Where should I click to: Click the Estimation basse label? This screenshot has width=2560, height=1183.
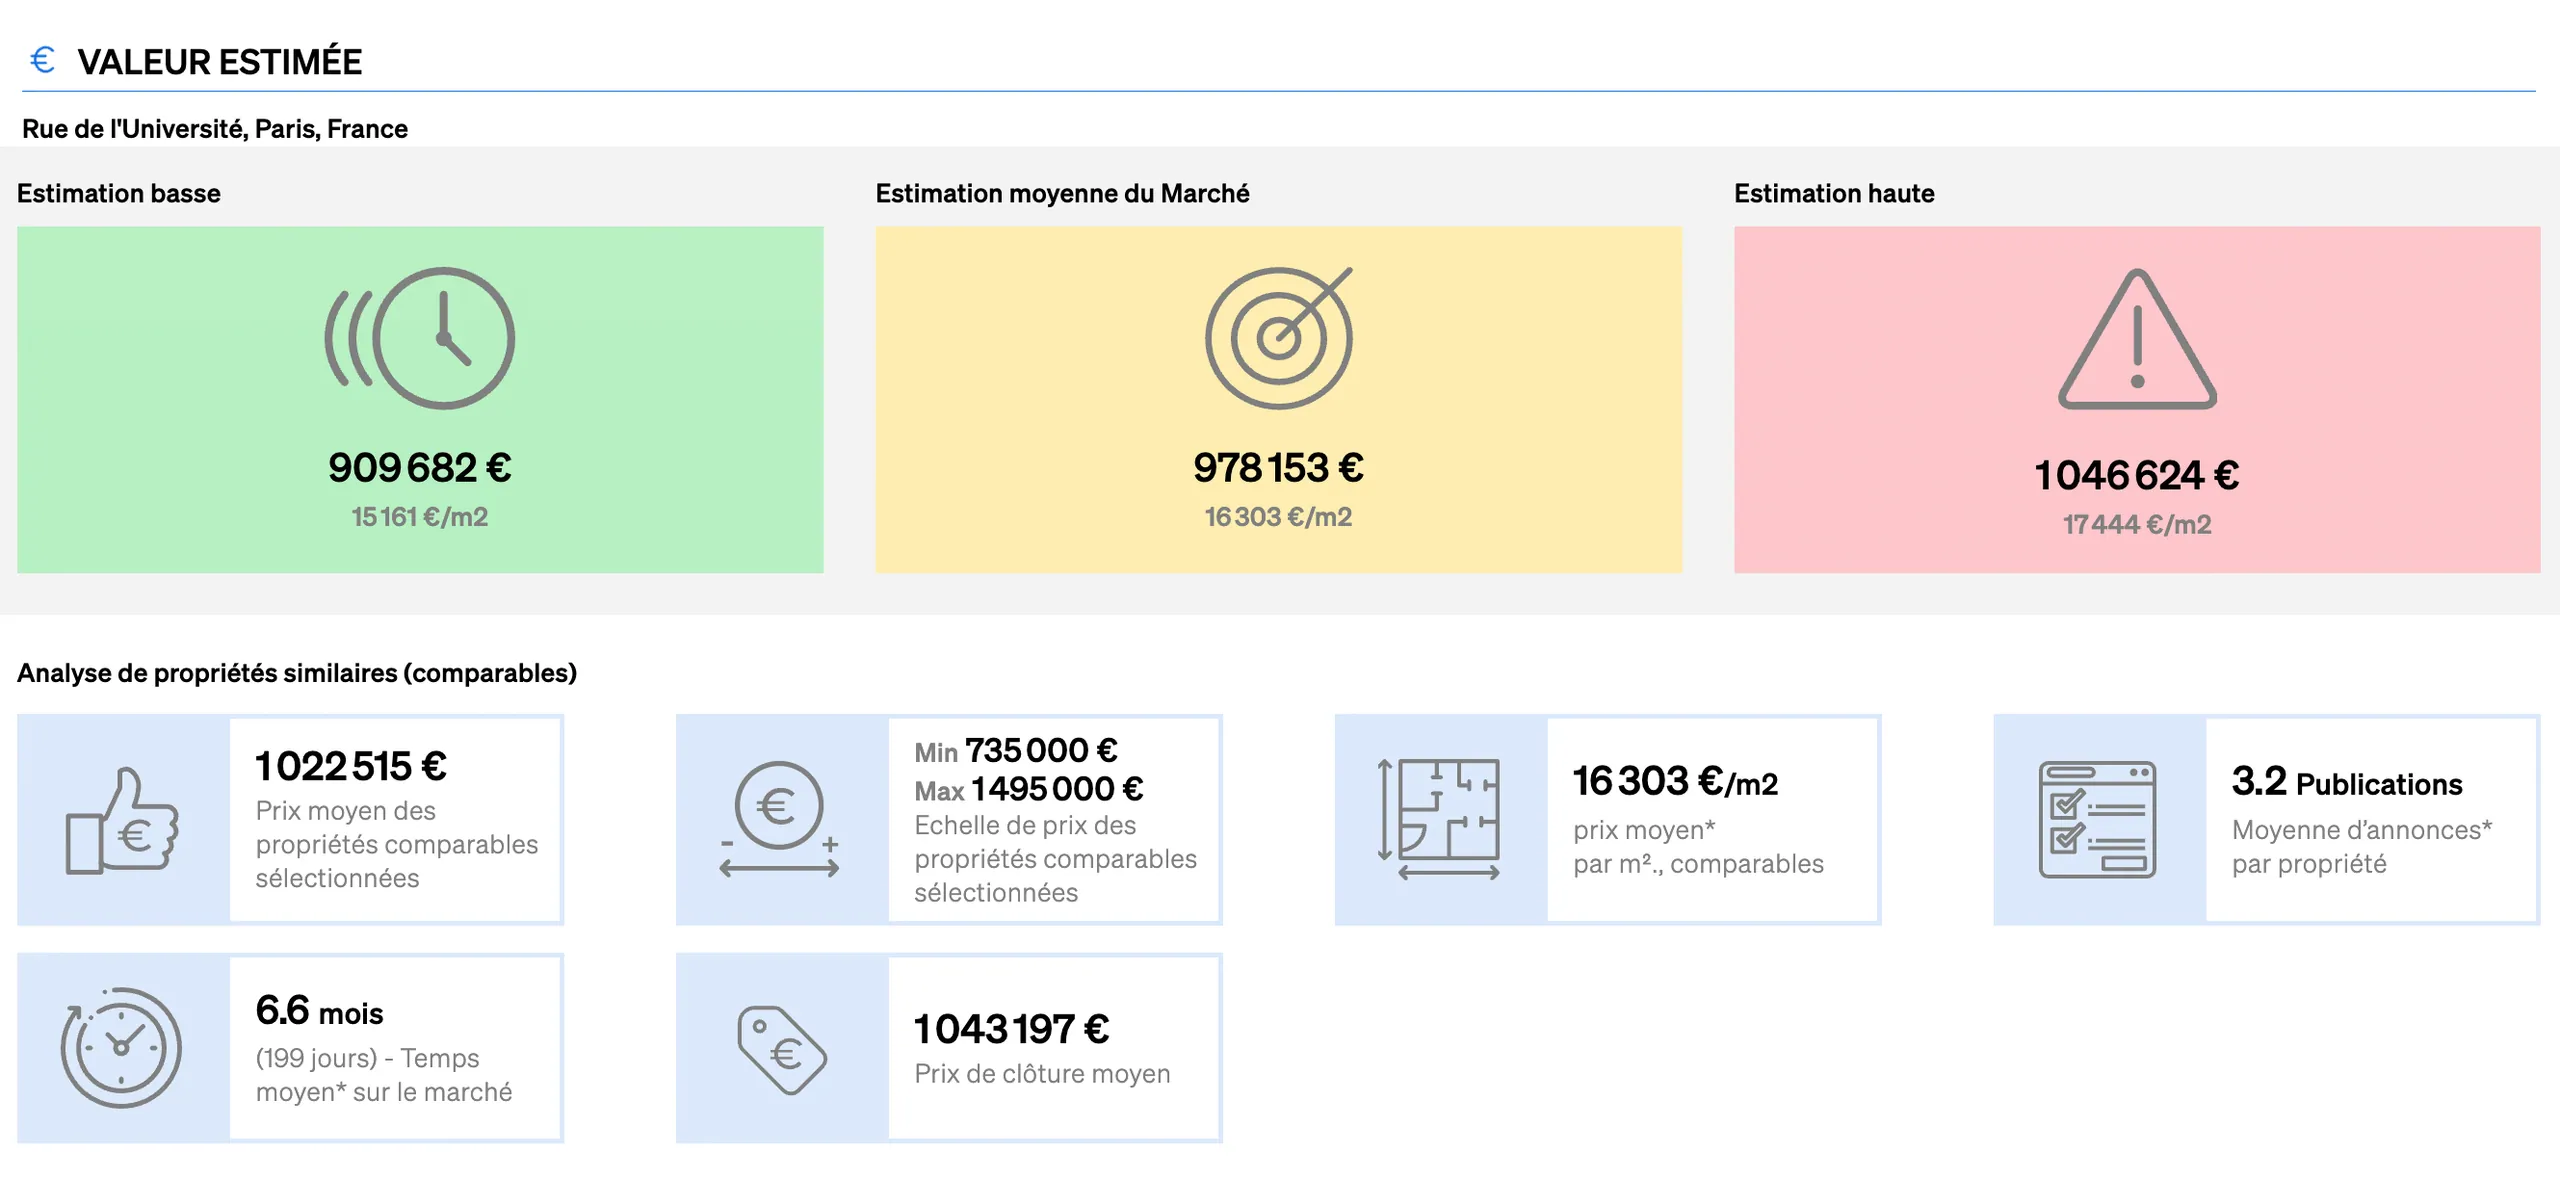[x=119, y=193]
